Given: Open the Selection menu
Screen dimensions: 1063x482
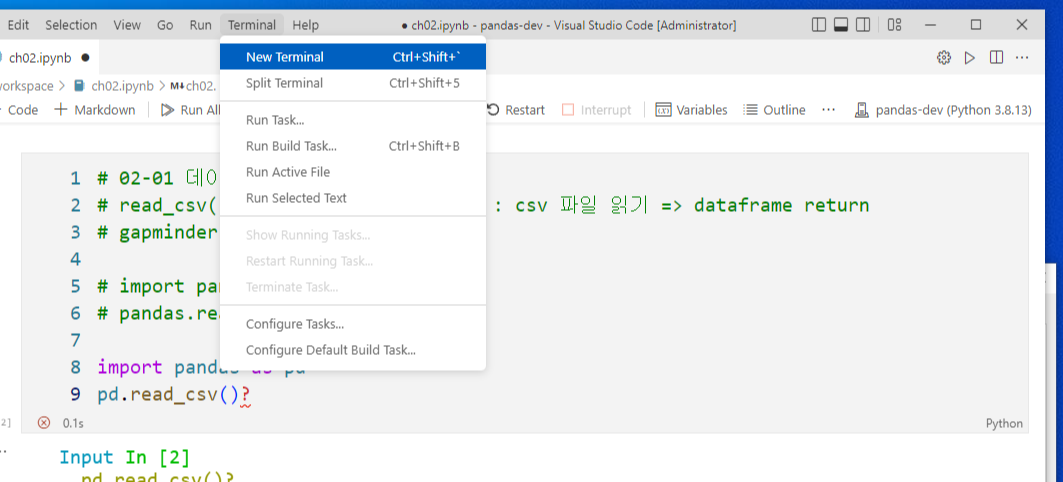Looking at the screenshot, I should coord(71,25).
